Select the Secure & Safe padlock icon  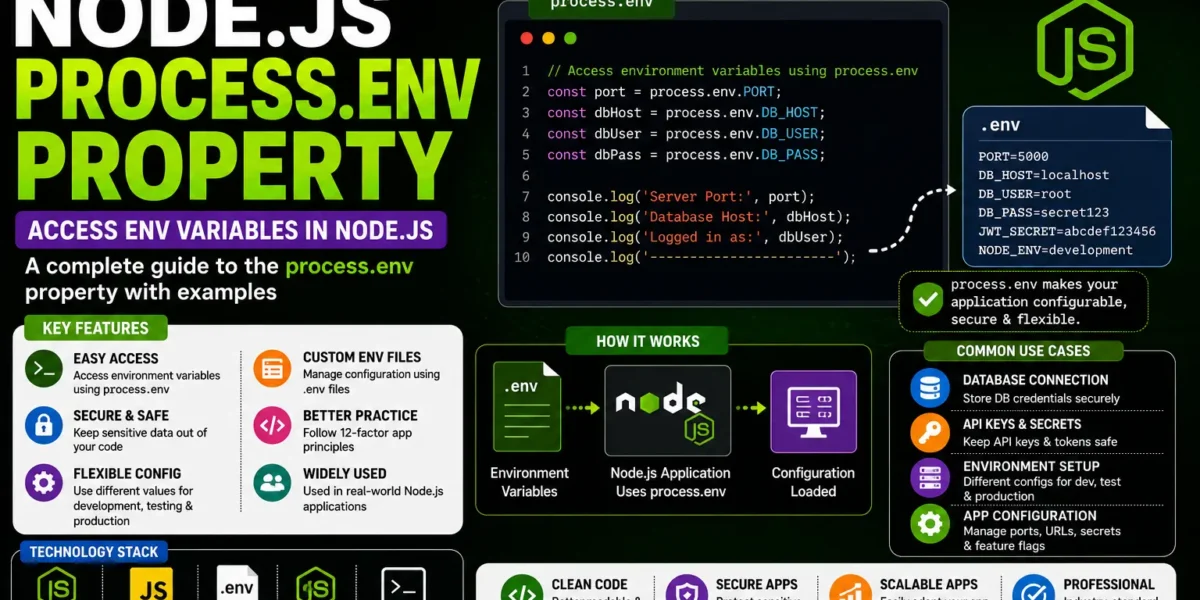click(x=44, y=425)
